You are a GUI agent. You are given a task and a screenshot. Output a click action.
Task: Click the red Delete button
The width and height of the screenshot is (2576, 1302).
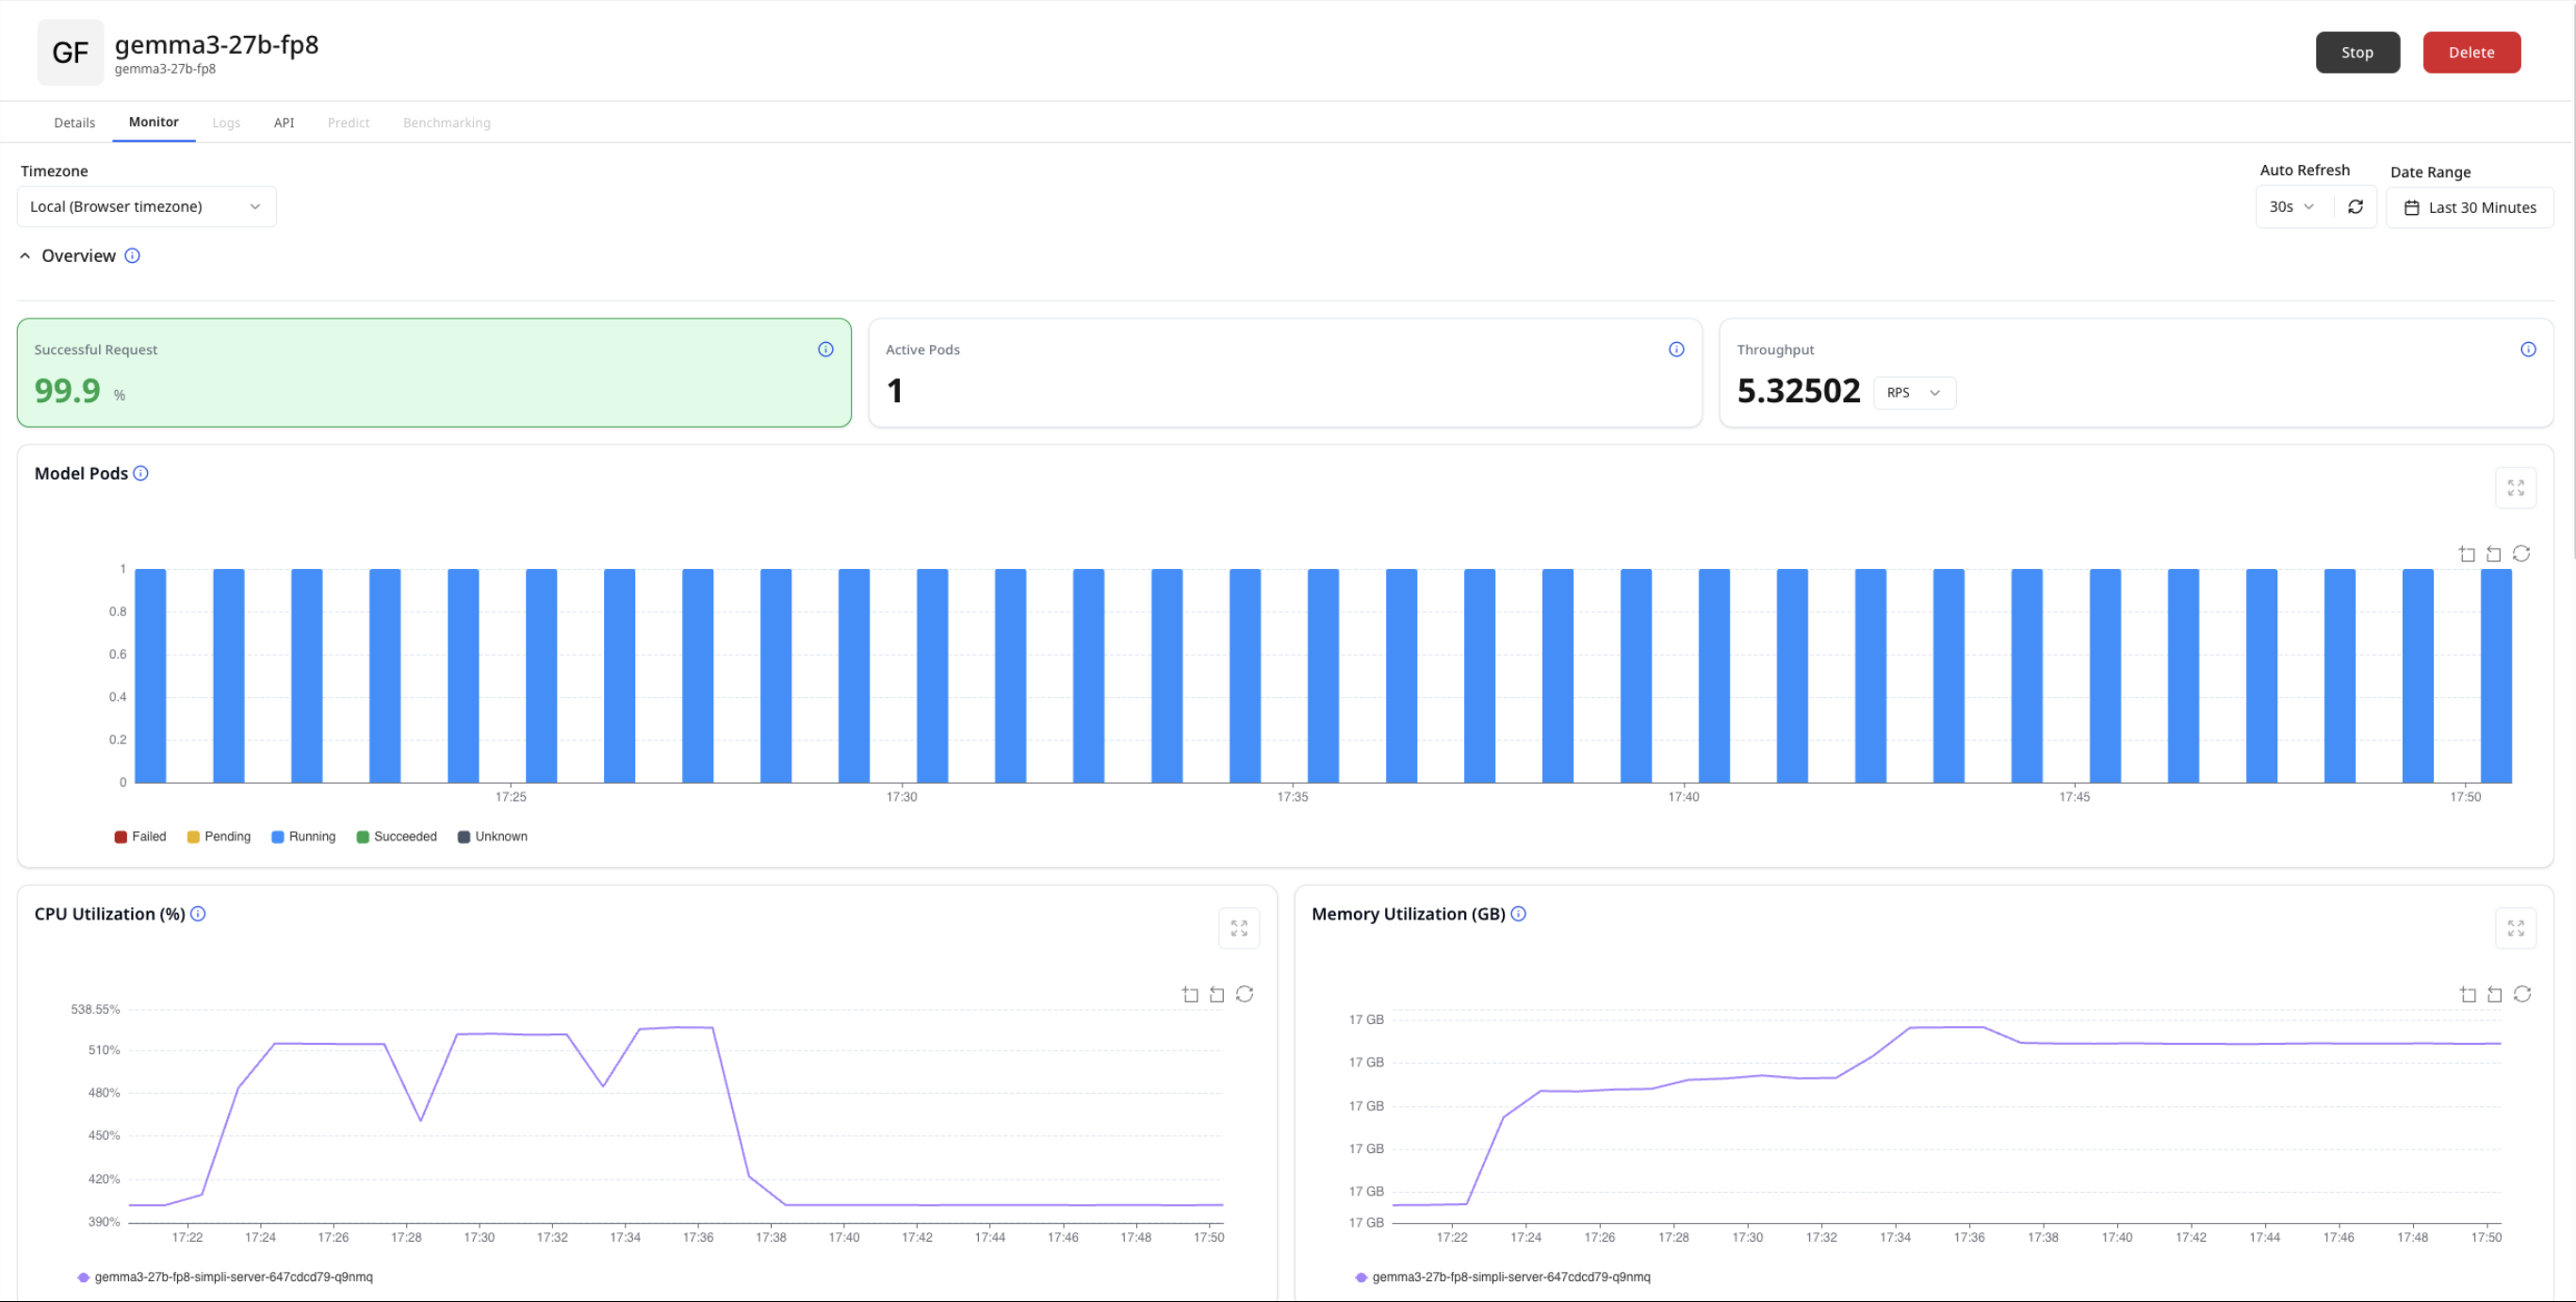coord(2470,53)
